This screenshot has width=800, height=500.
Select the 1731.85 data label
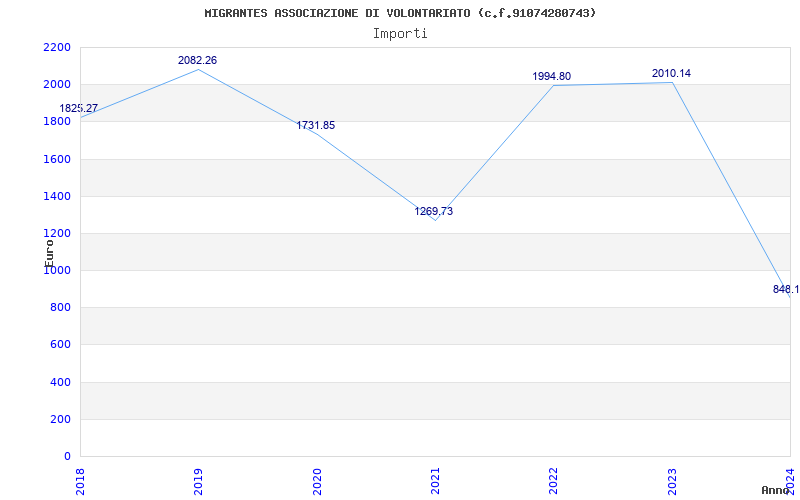pyautogui.click(x=316, y=125)
